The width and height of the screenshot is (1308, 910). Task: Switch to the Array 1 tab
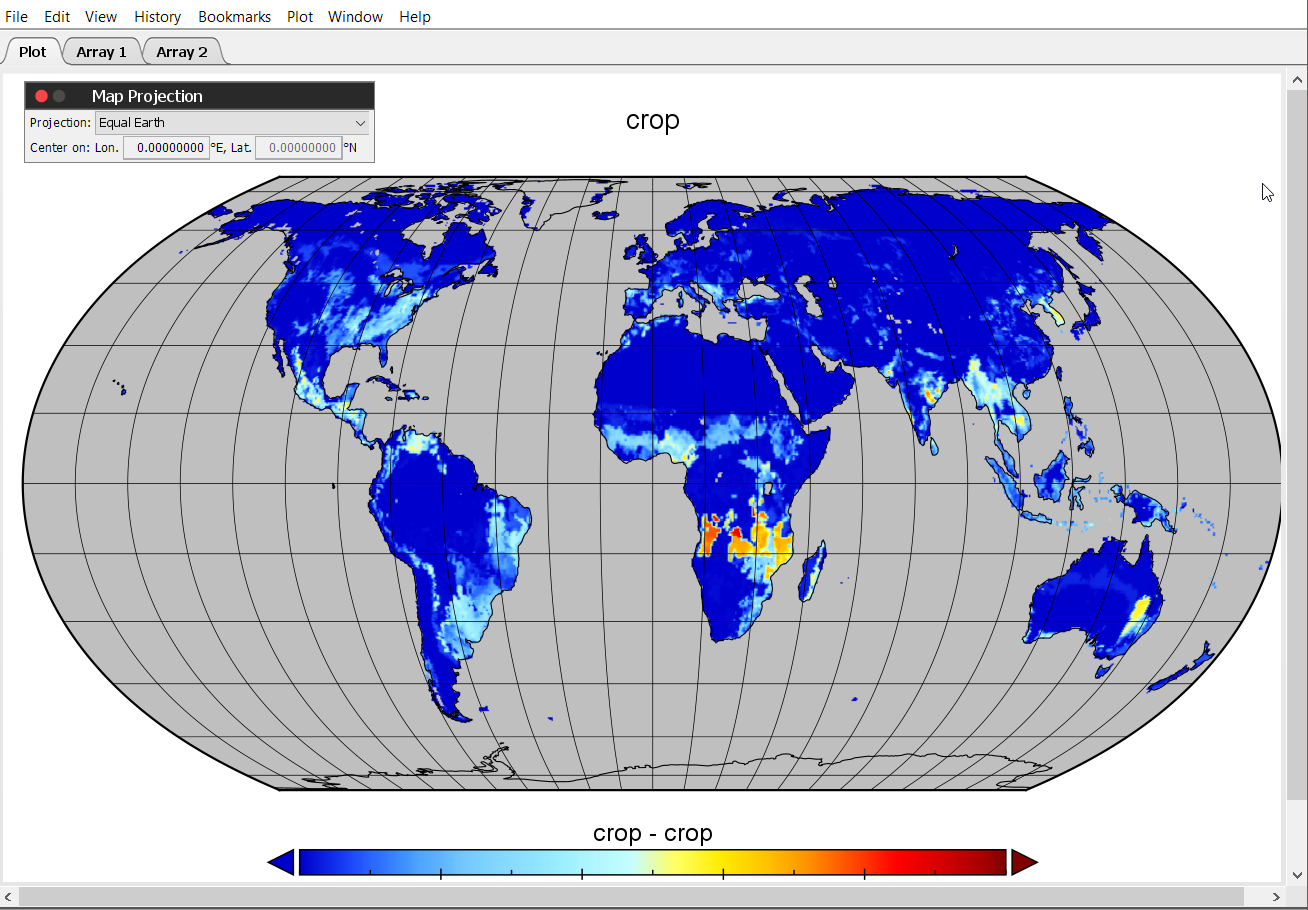coord(102,51)
